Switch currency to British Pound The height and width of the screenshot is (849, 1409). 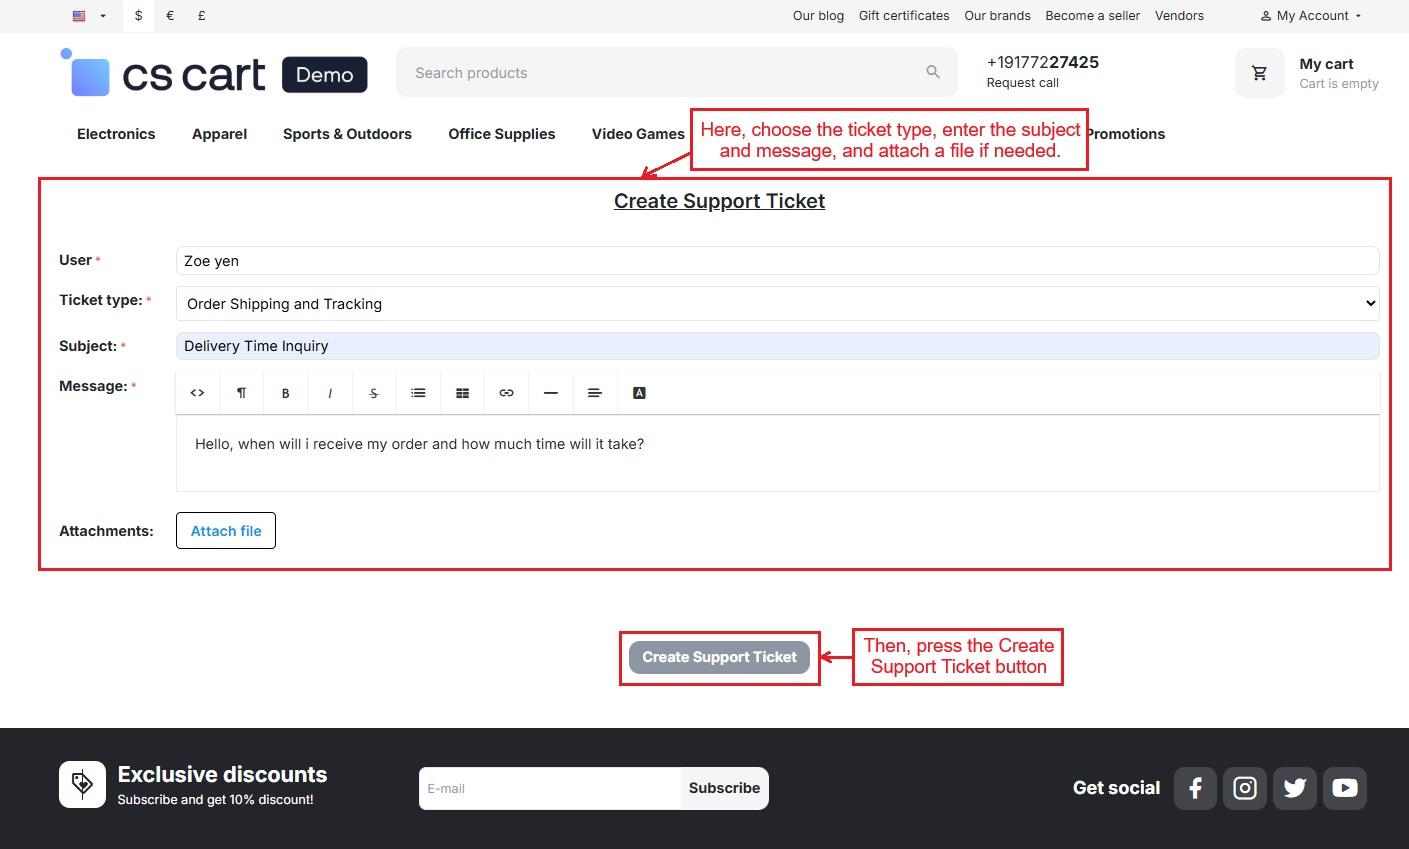[x=202, y=16]
